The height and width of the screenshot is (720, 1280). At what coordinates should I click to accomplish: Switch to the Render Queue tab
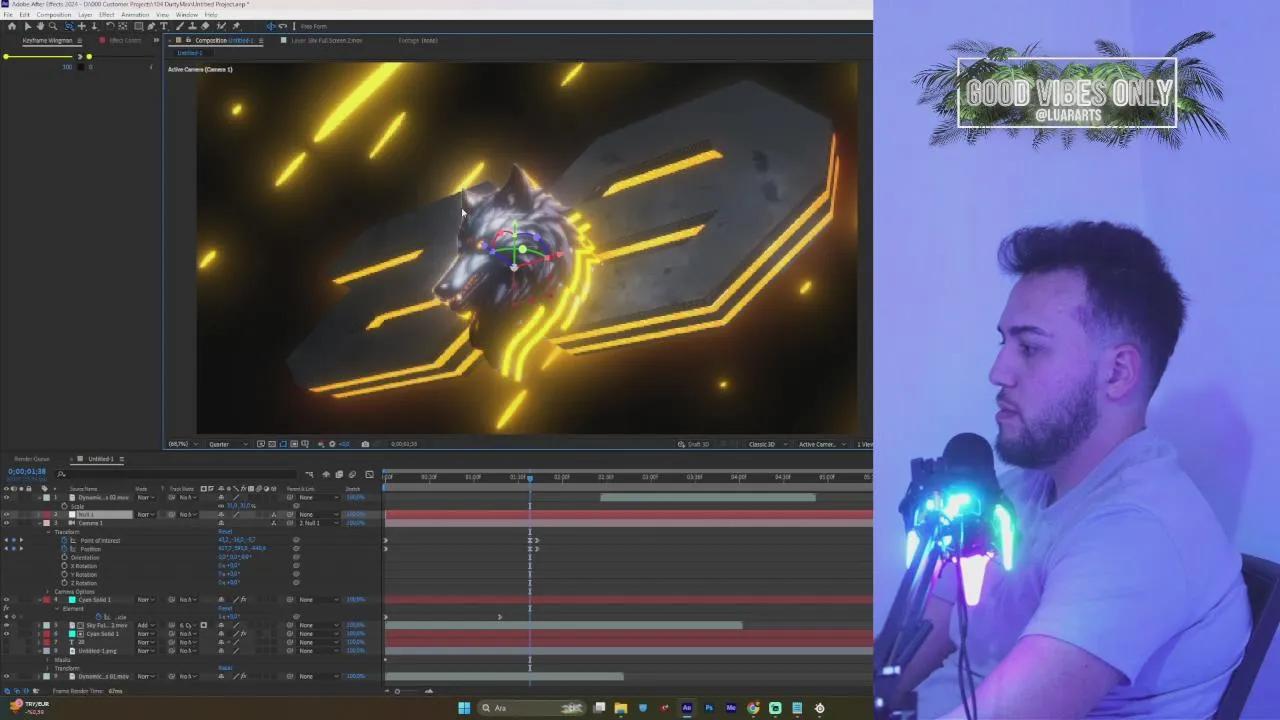pyautogui.click(x=32, y=459)
